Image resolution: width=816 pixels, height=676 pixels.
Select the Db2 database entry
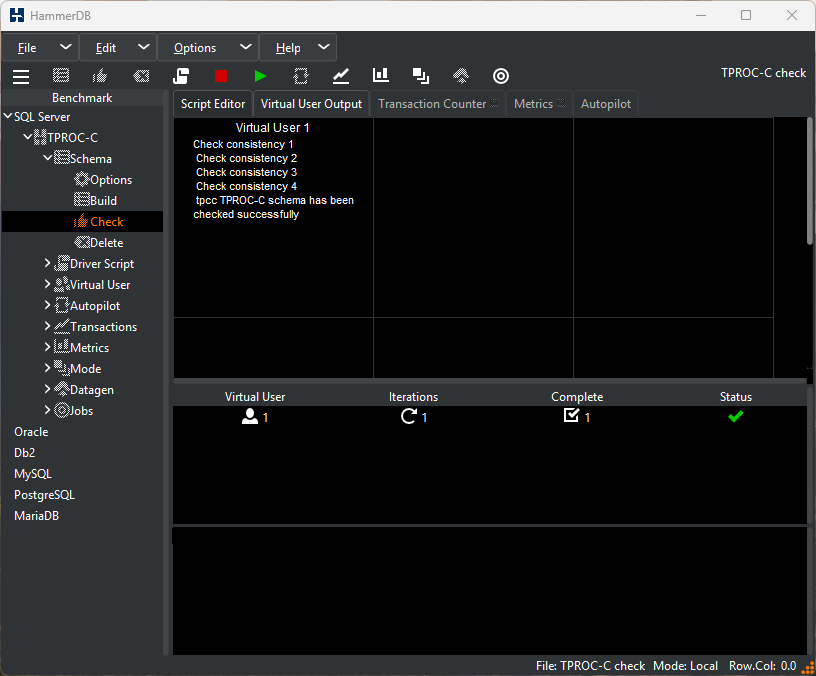click(24, 453)
